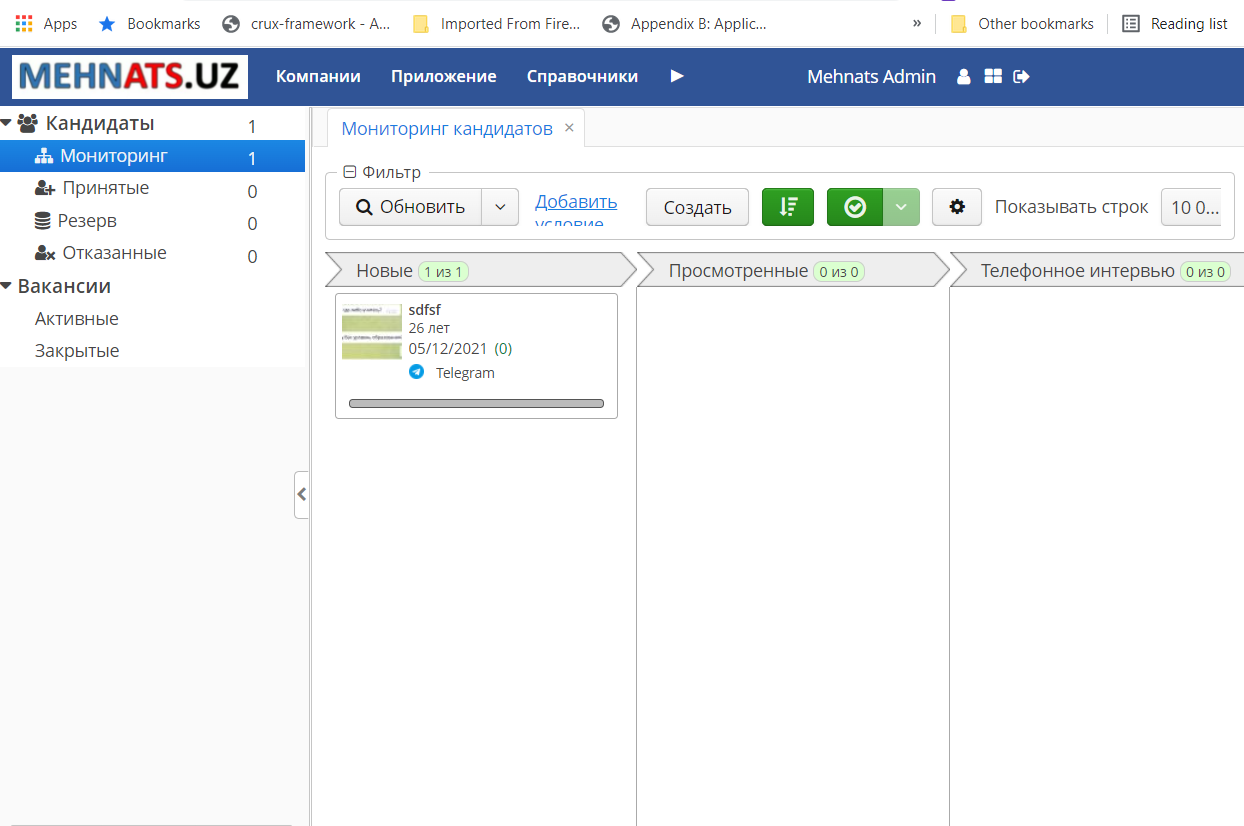Click the progress bar on the sdfsf card

point(476,404)
